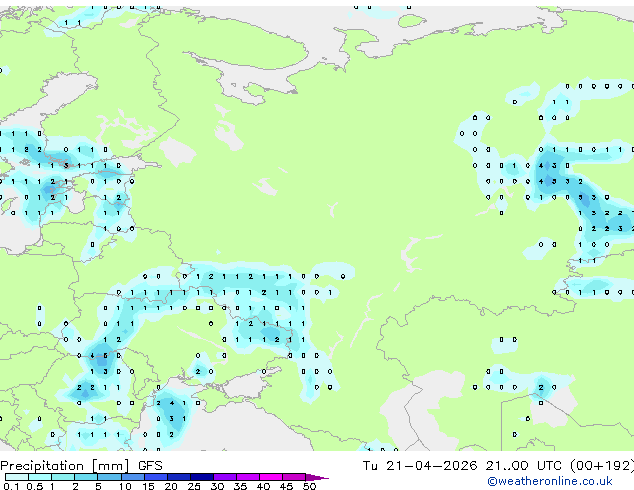Viewport: 634px width, 490px height.
Task: Click the '15' legend scale label
Action: pos(148,486)
